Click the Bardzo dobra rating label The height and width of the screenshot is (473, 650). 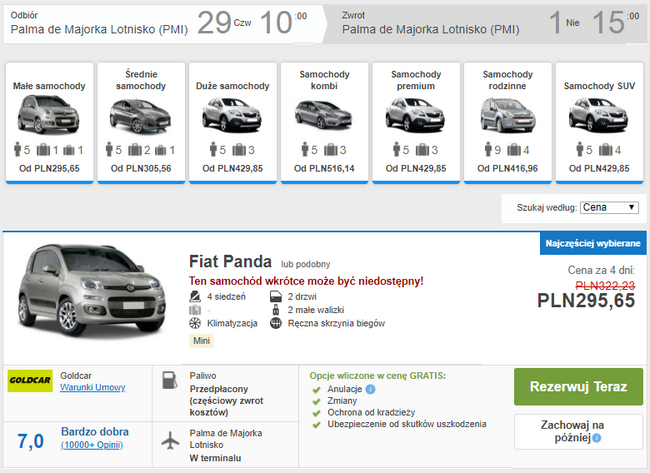tap(95, 432)
